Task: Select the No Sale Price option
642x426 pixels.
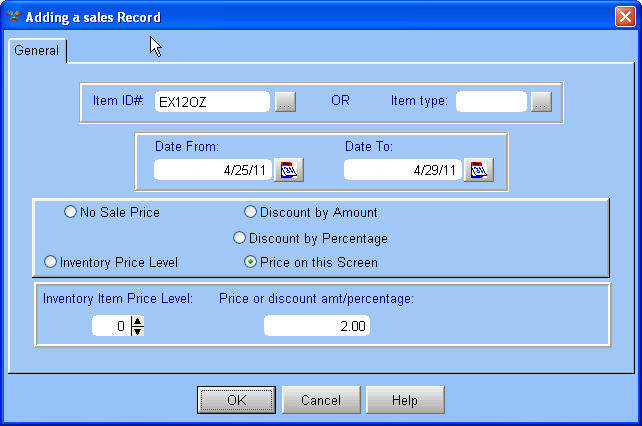Action: (70, 212)
